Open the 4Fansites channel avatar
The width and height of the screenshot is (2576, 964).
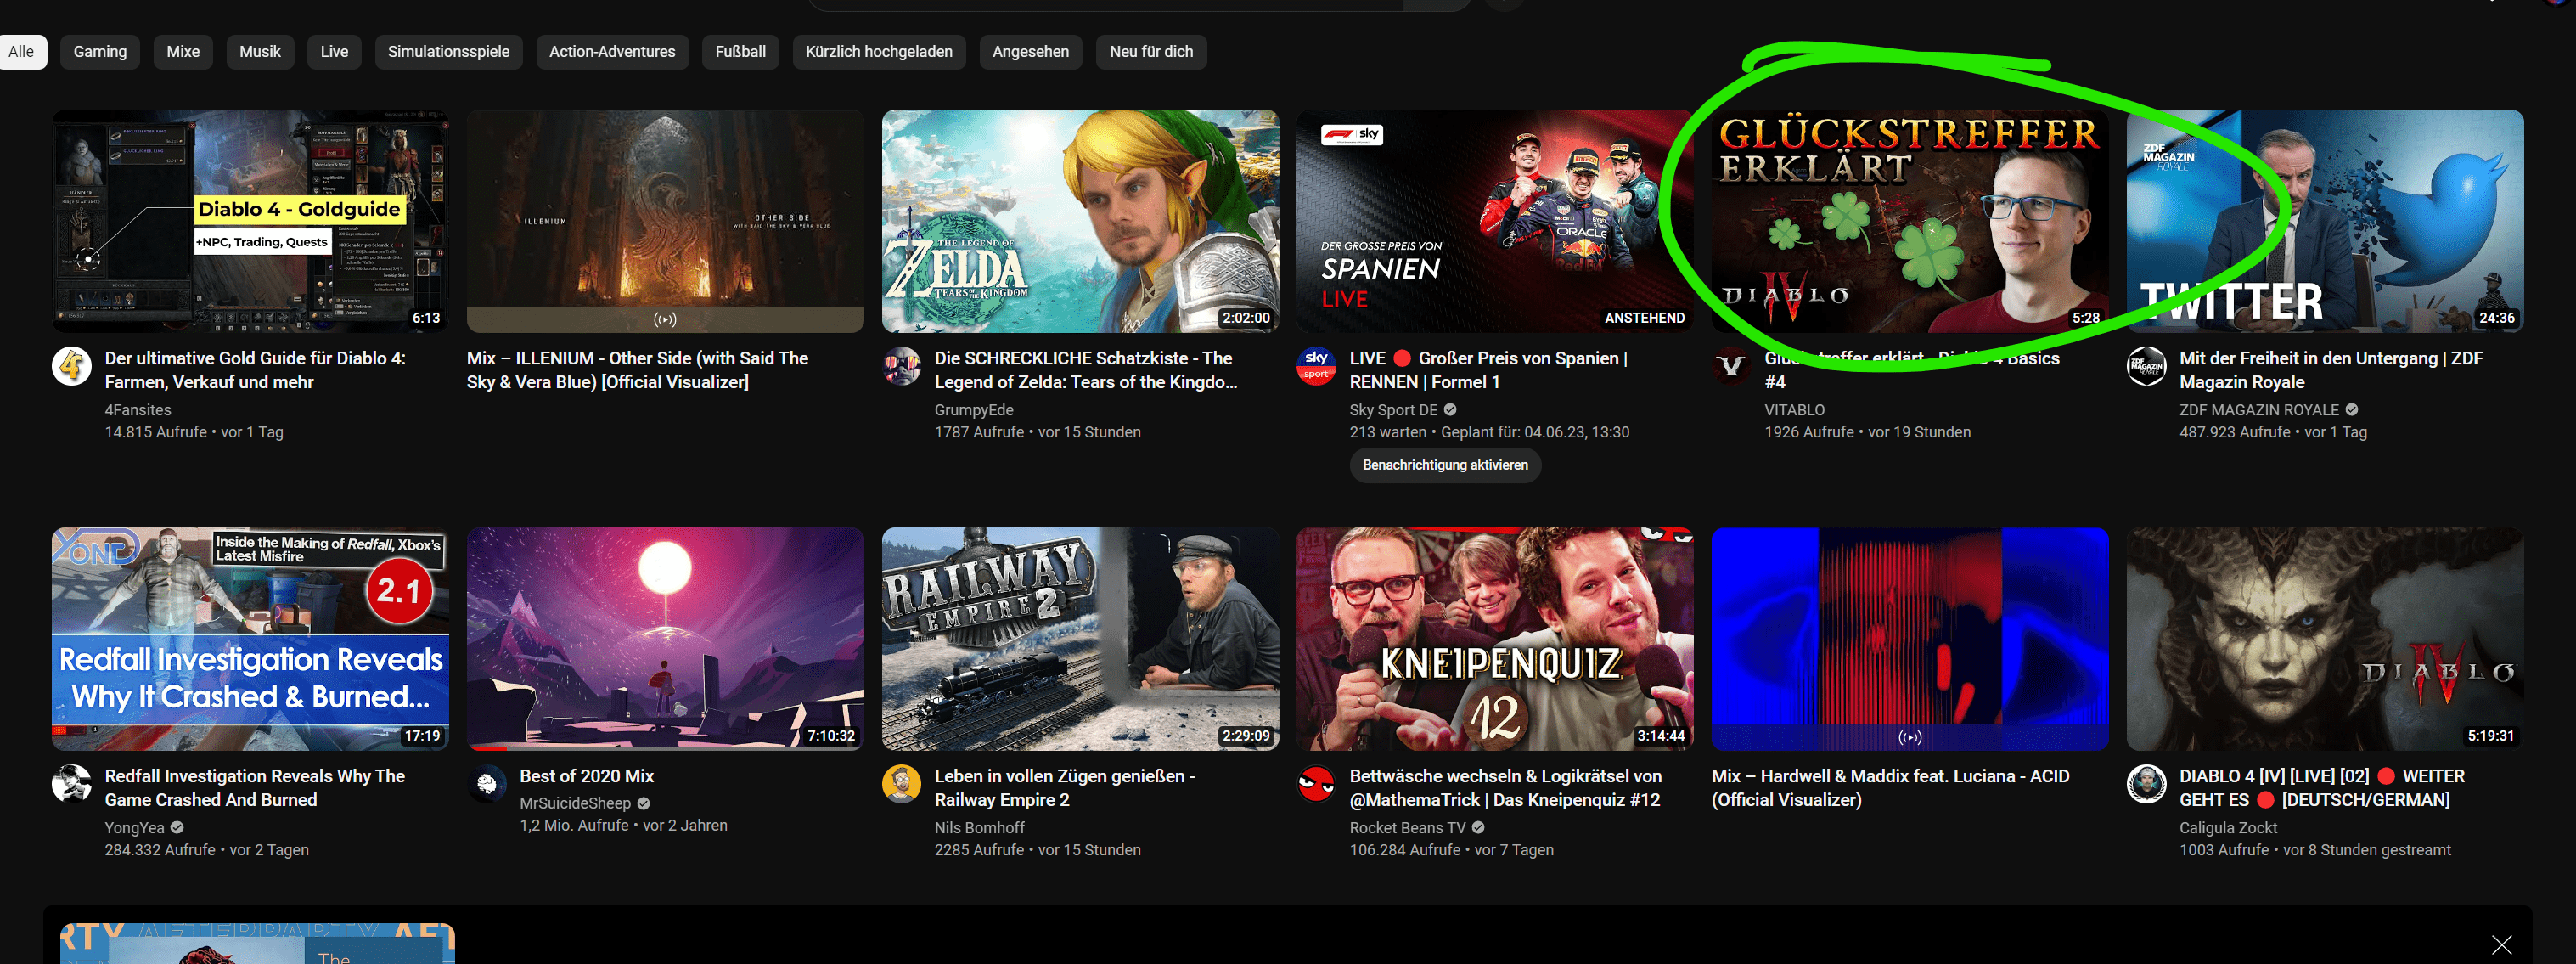[71, 366]
